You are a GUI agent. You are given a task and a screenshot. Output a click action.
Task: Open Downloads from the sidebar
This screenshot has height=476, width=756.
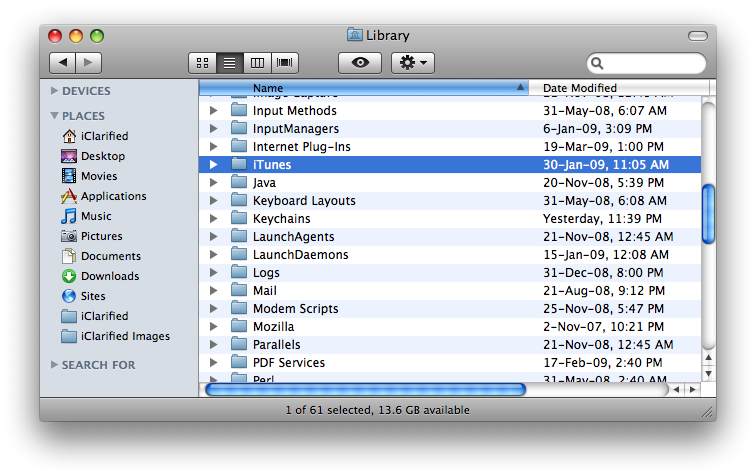[109, 276]
